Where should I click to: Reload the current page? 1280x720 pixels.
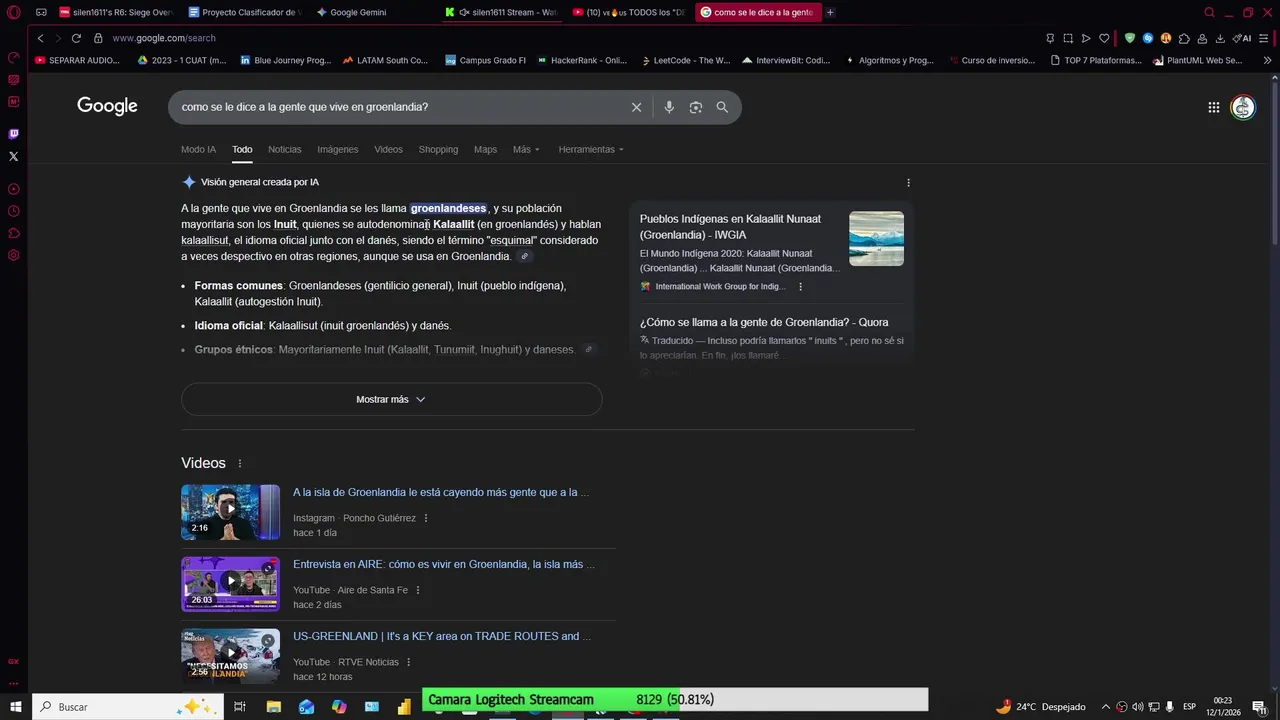tap(76, 38)
